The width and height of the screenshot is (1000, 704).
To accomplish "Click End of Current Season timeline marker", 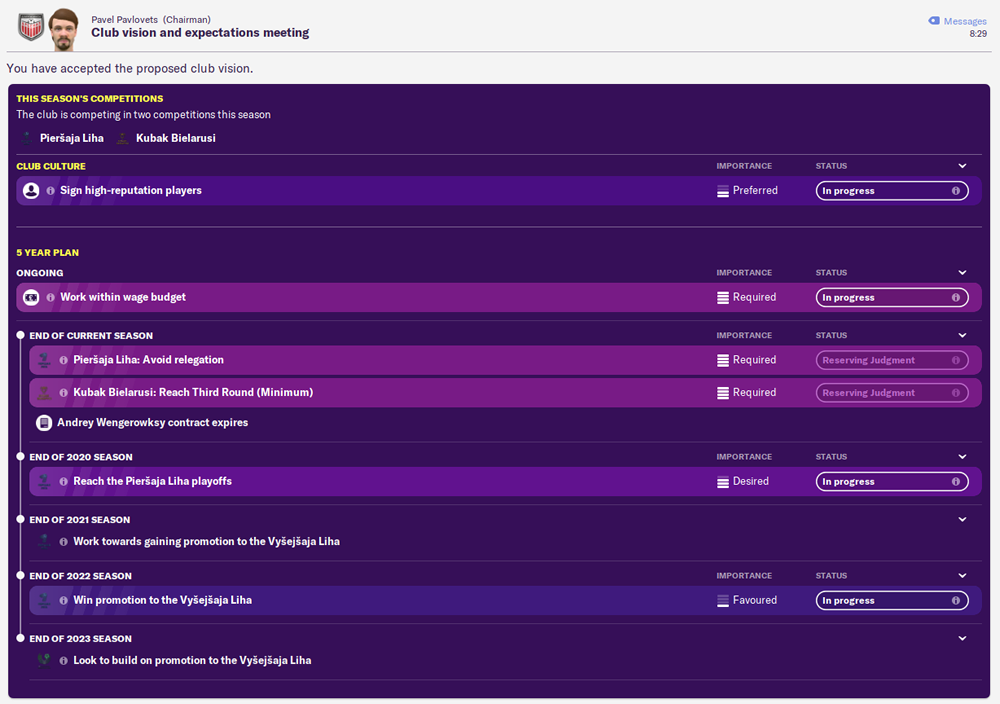I will click(x=20, y=335).
